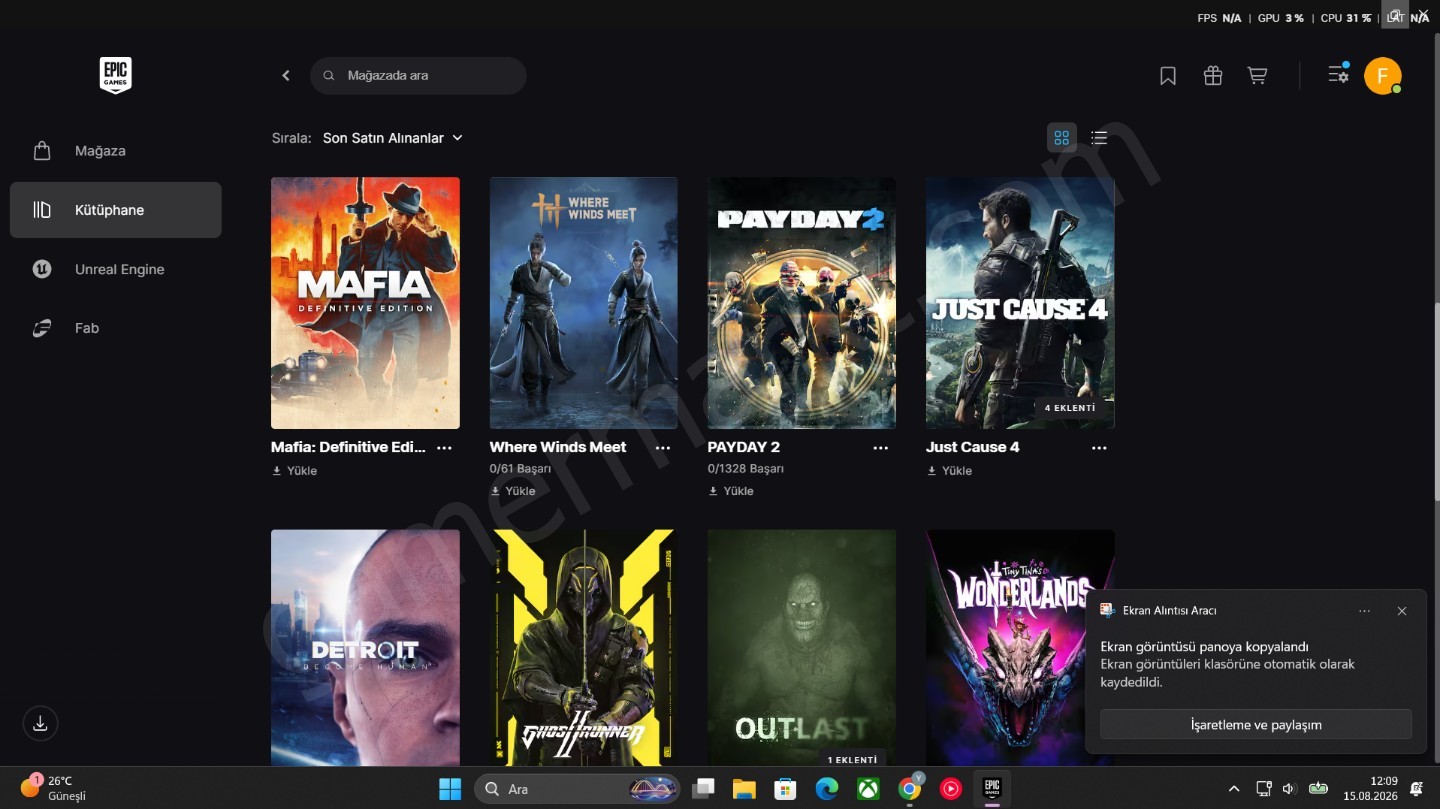Open the wishlist bookmark icon
The width and height of the screenshot is (1440, 809).
[x=1168, y=75]
